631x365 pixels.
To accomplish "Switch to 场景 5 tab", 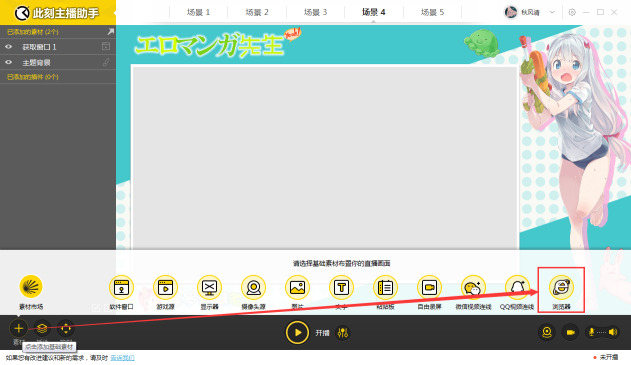I will [432, 12].
